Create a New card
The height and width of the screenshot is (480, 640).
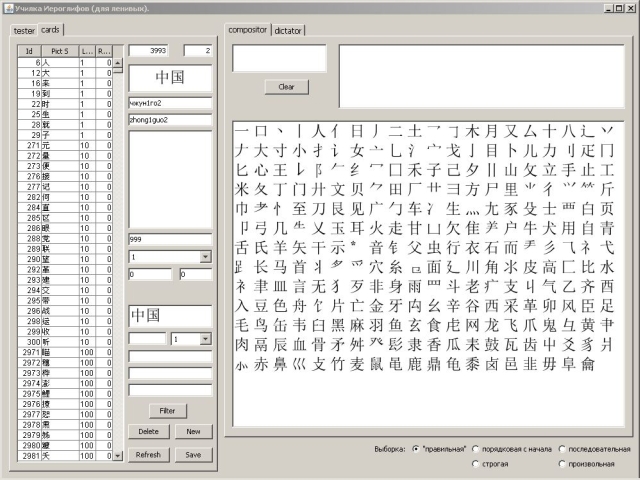[193, 431]
